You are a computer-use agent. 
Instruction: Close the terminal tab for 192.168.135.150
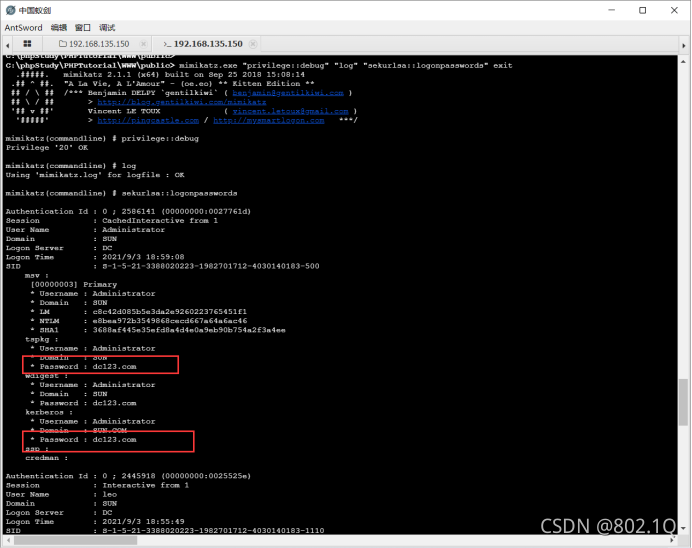252,44
